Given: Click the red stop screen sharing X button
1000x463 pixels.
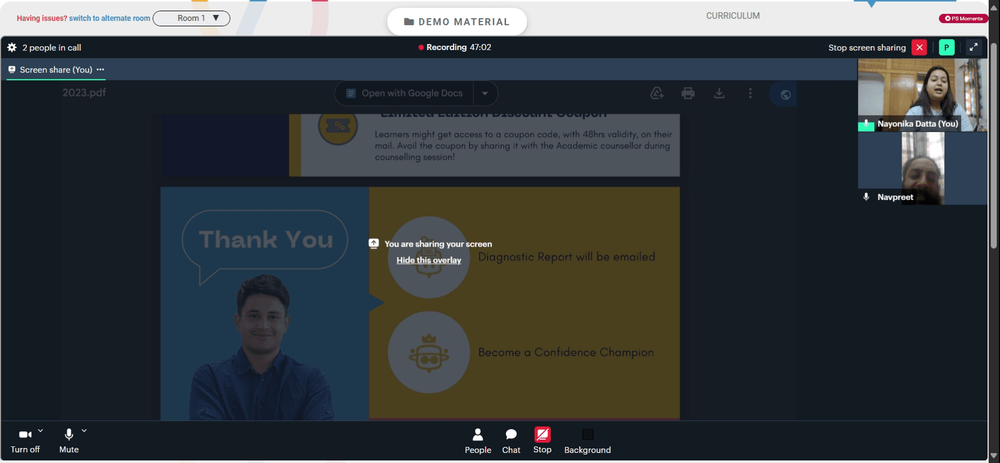Looking at the screenshot, I should (919, 48).
